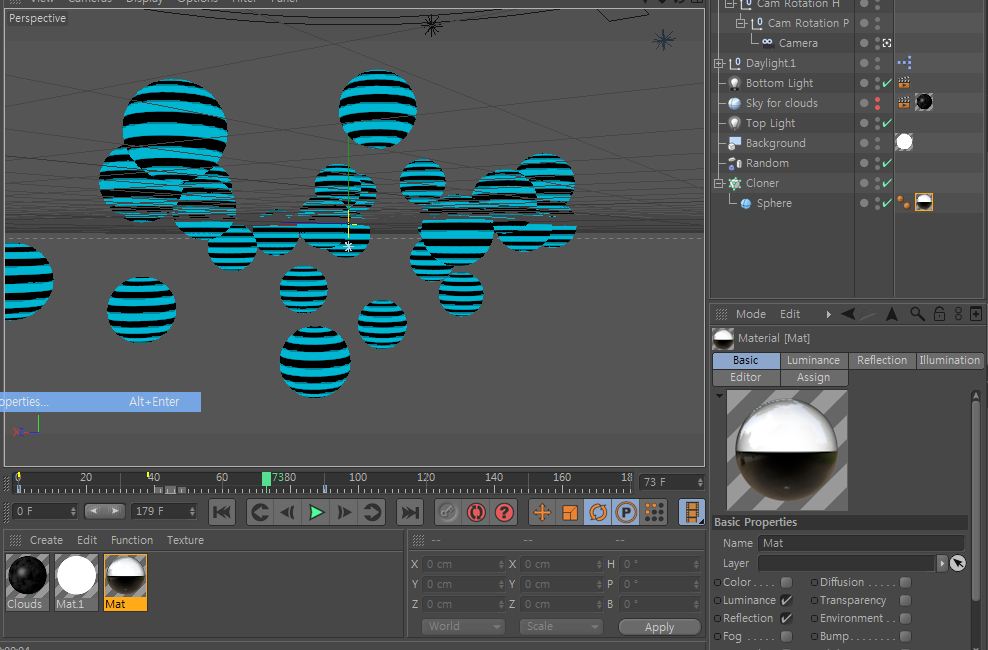Select the Daylight.1 expression tag icon
The height and width of the screenshot is (650, 988).
tap(904, 62)
